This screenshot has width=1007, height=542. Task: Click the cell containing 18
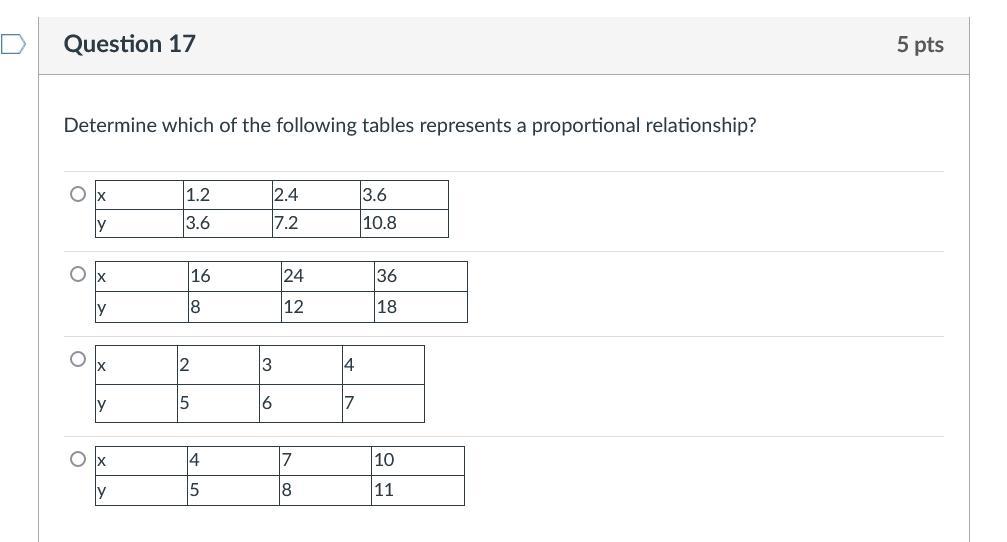pyautogui.click(x=420, y=307)
